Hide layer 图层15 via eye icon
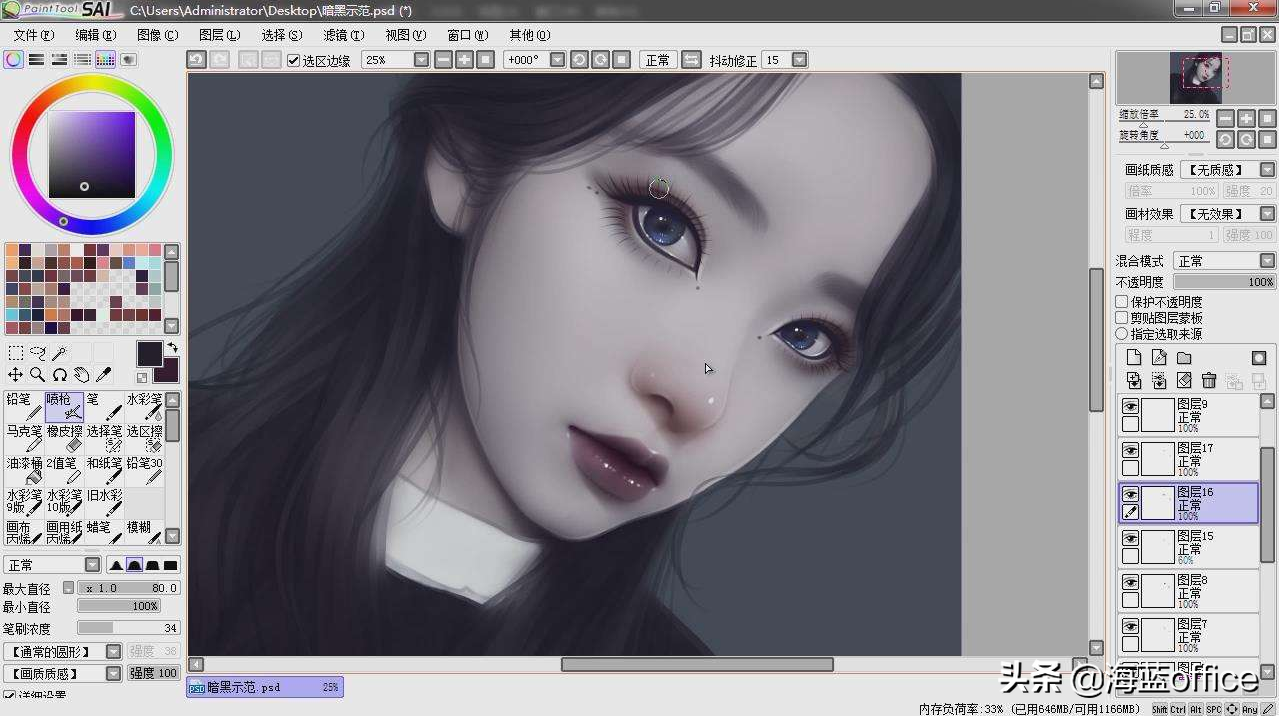 click(1130, 538)
